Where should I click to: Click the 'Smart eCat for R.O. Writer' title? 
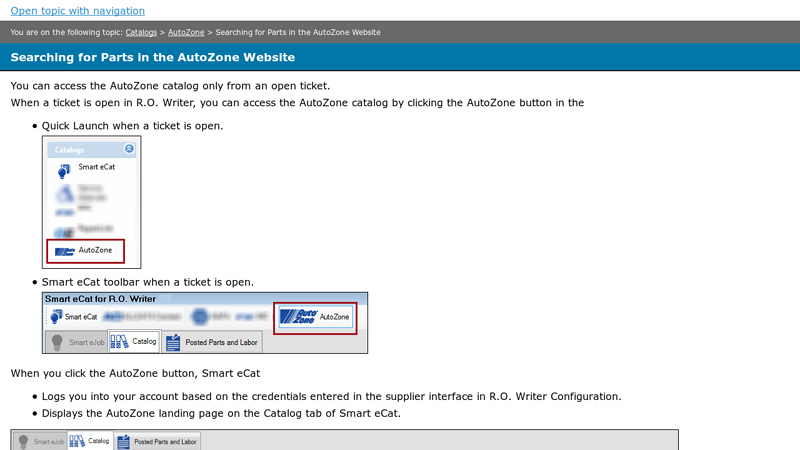pyautogui.click(x=100, y=298)
